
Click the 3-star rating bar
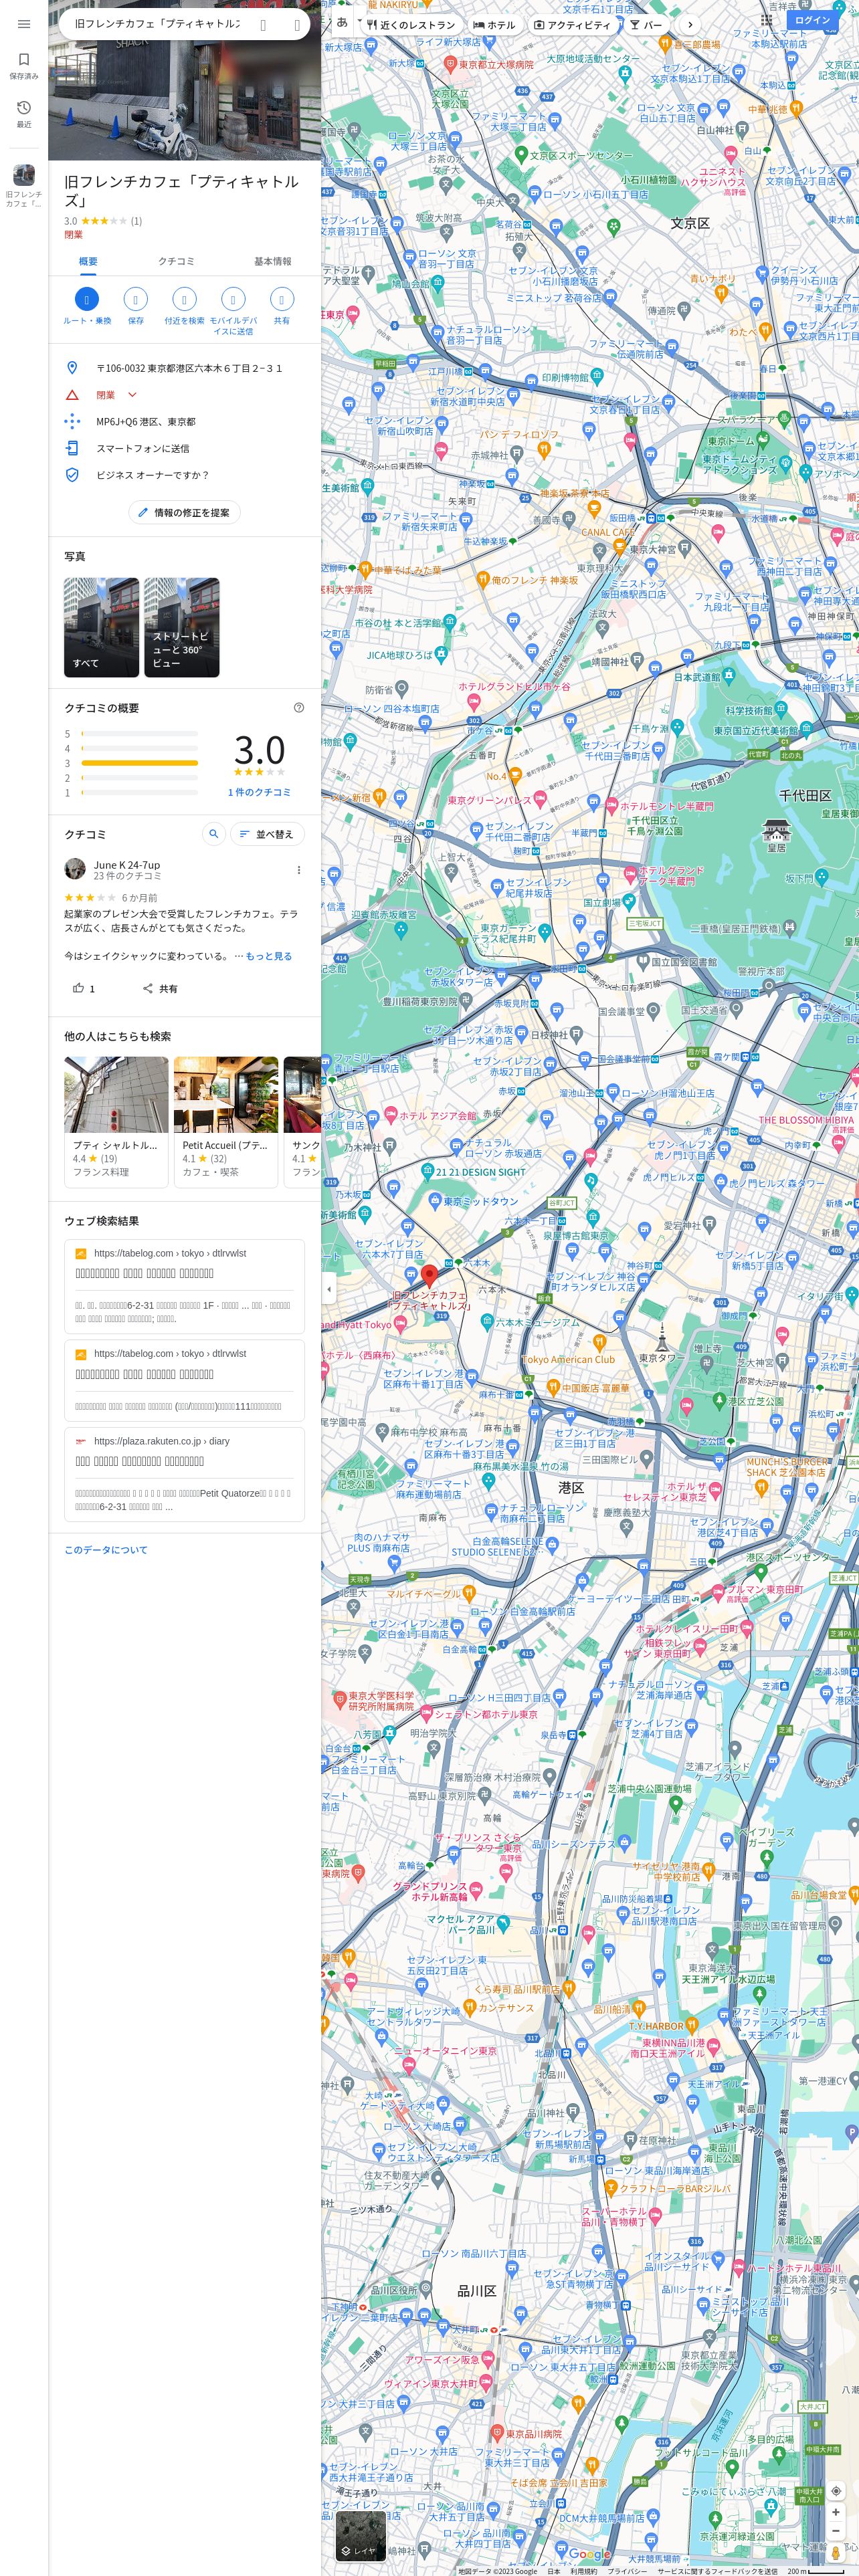pos(139,763)
